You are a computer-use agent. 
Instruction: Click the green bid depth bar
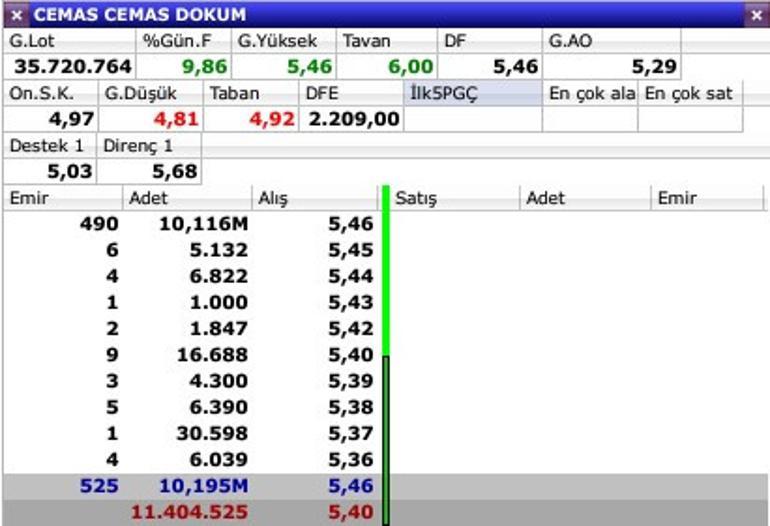386,280
